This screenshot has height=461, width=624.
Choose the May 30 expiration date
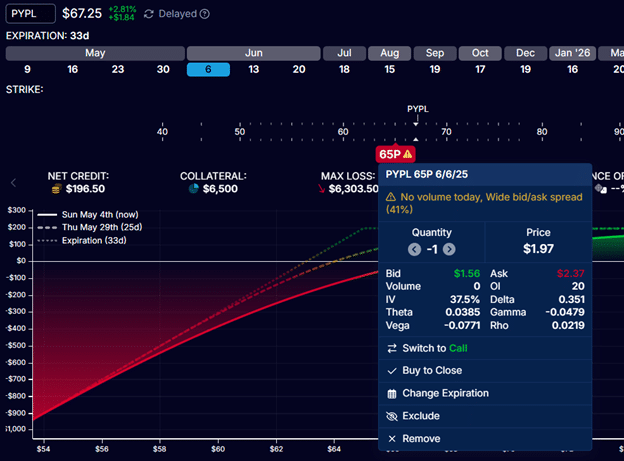click(163, 69)
